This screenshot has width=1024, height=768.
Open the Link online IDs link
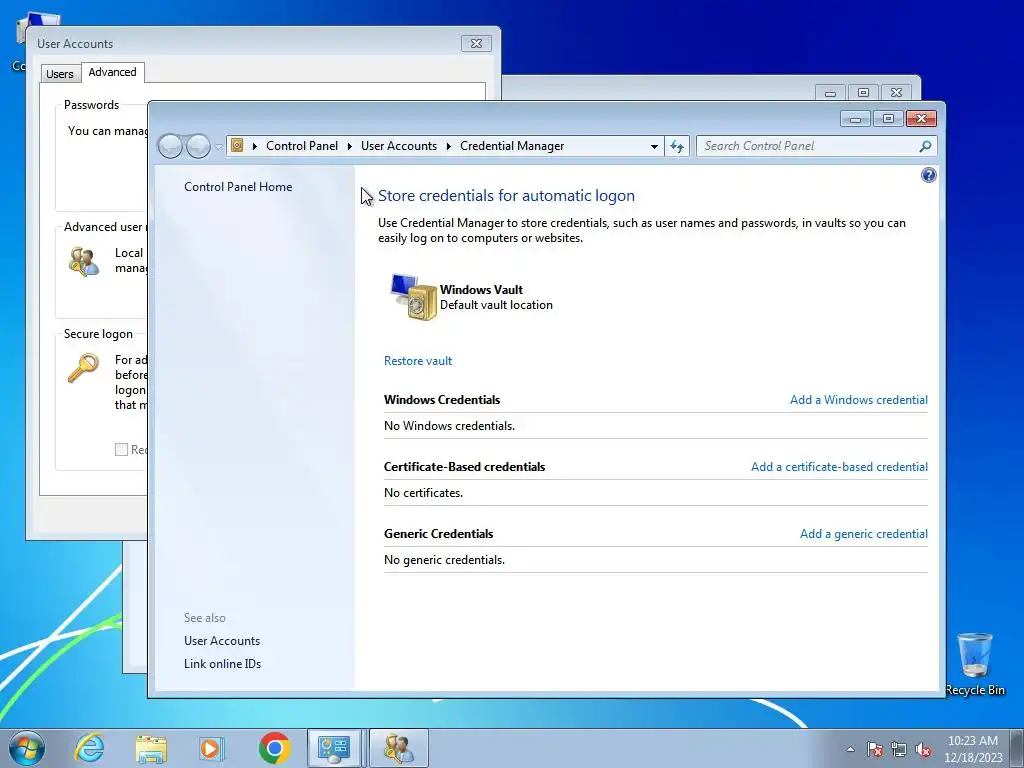pyautogui.click(x=222, y=664)
